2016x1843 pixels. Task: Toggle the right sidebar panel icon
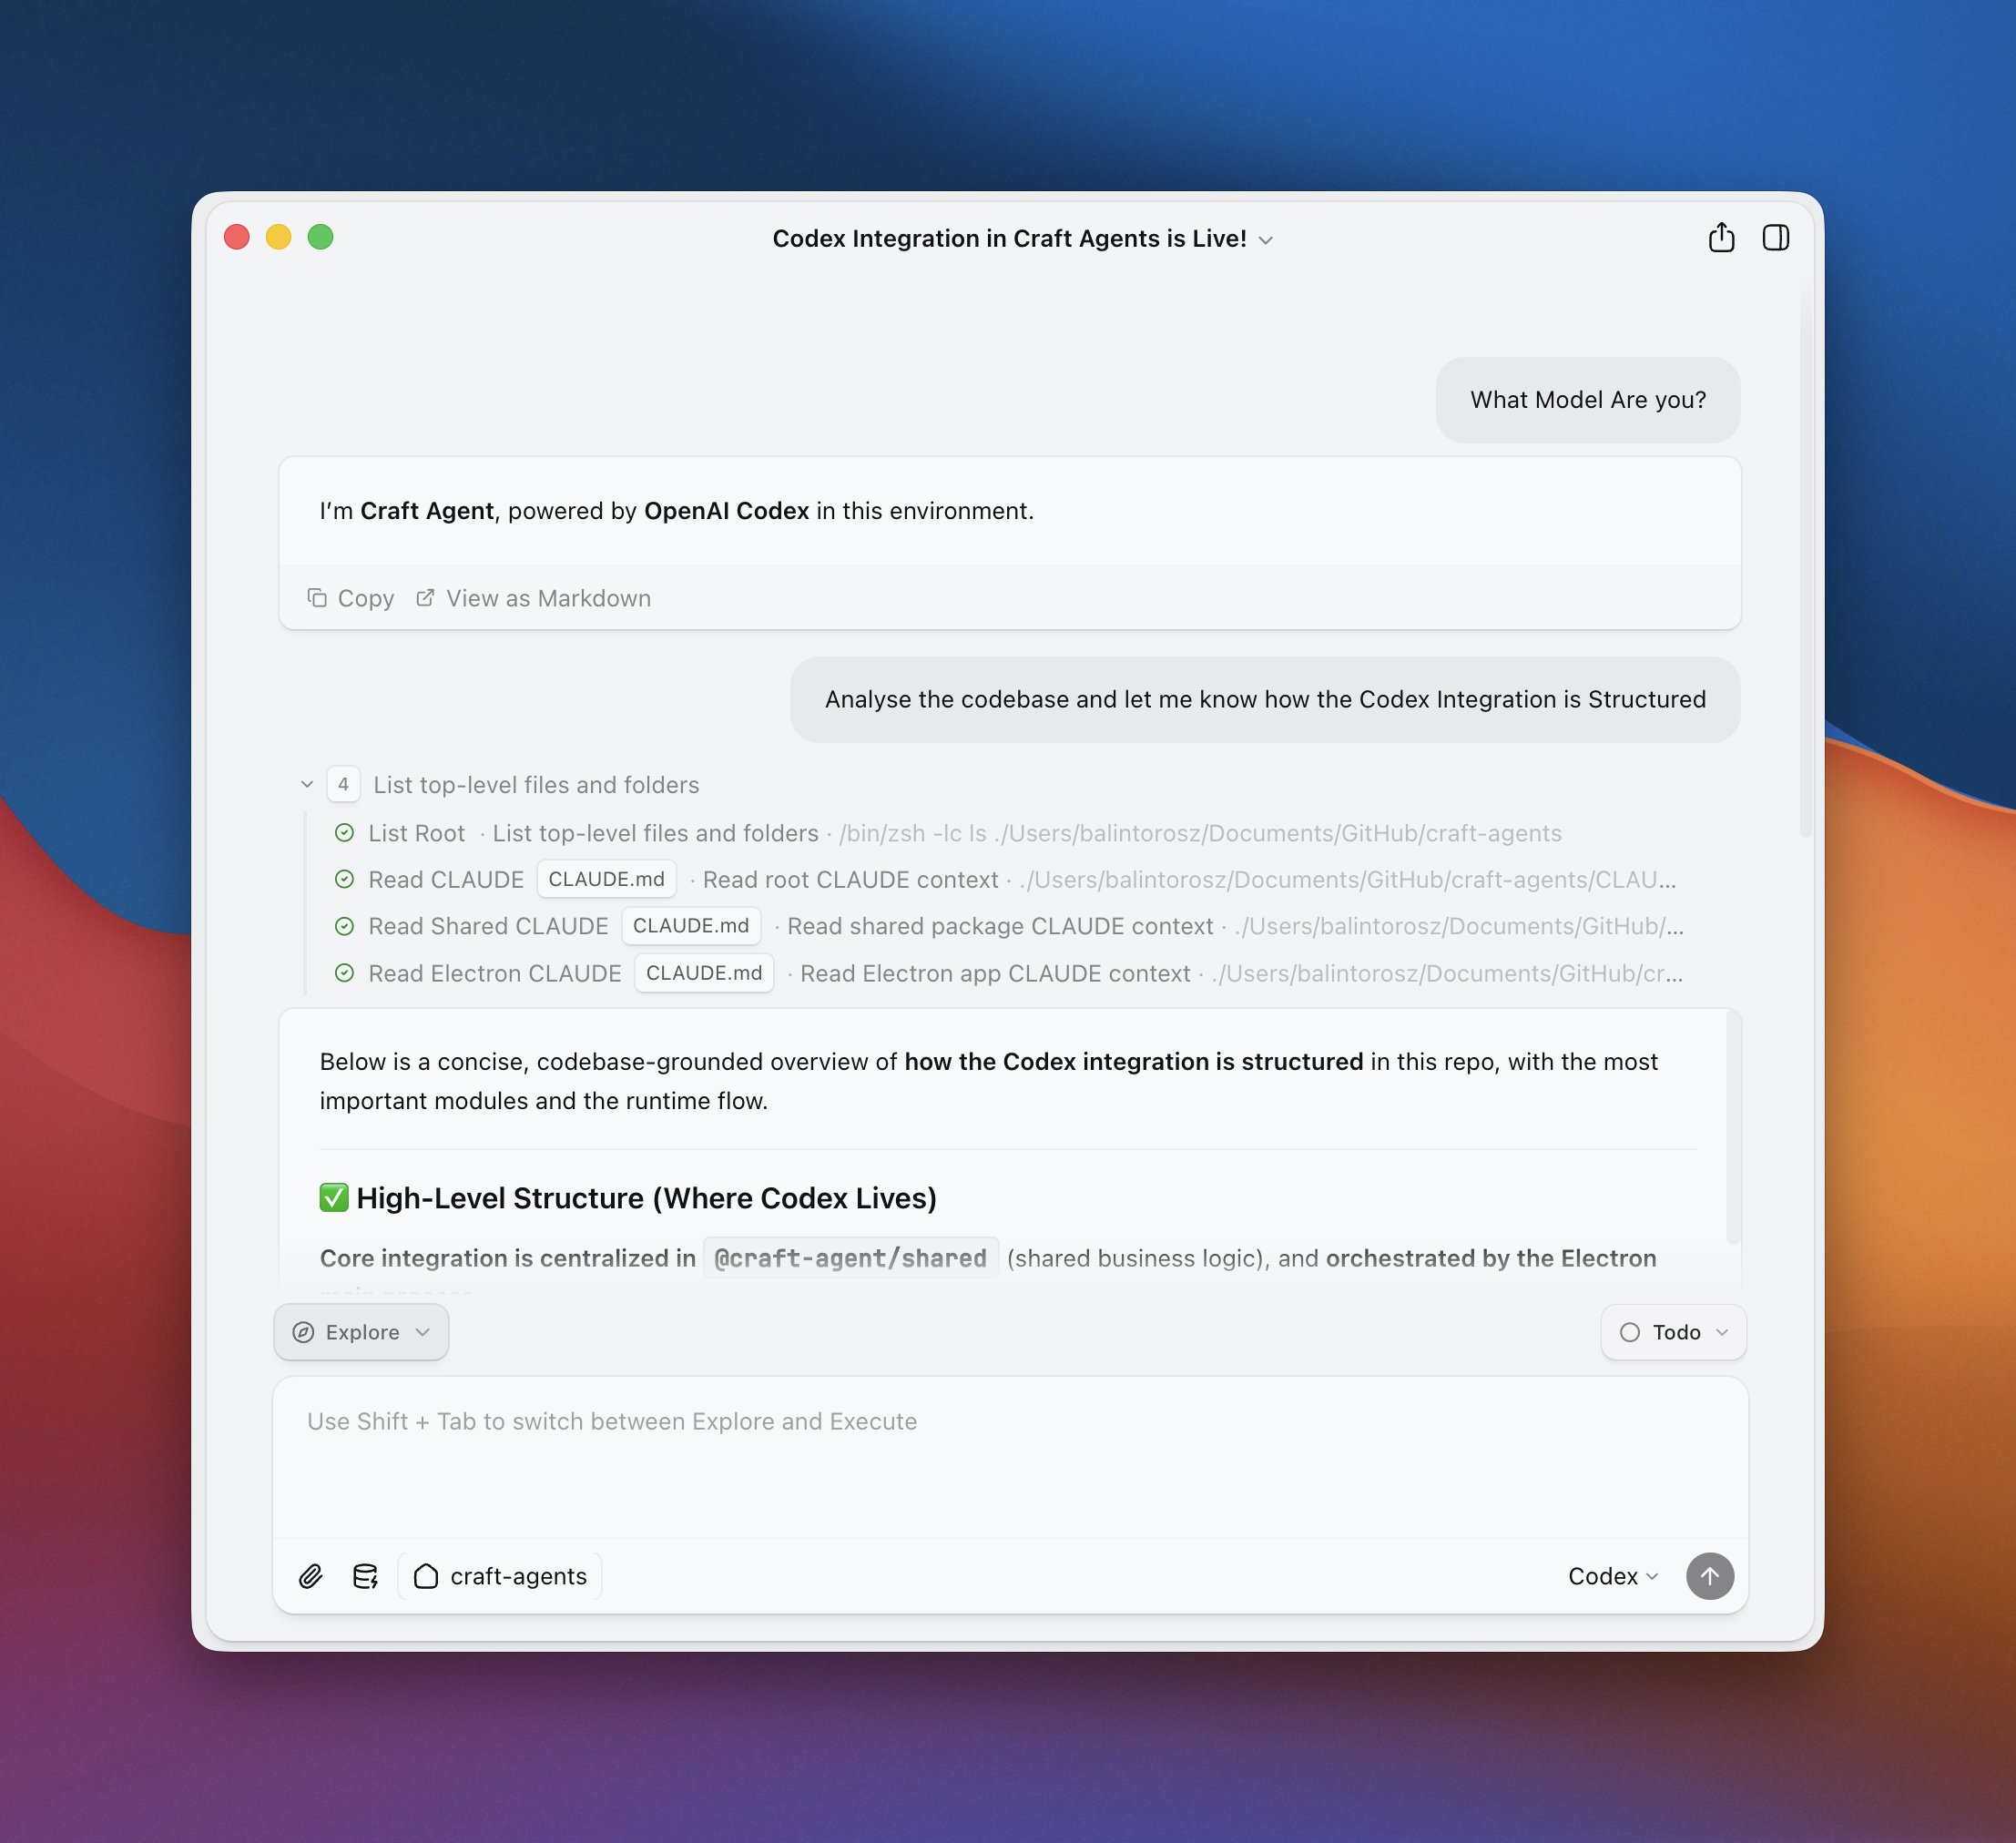1776,238
